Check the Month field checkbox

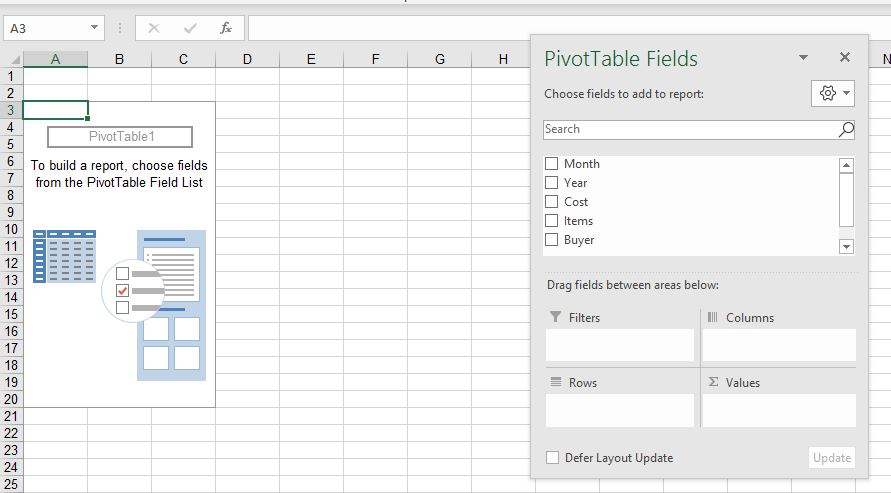coord(551,164)
